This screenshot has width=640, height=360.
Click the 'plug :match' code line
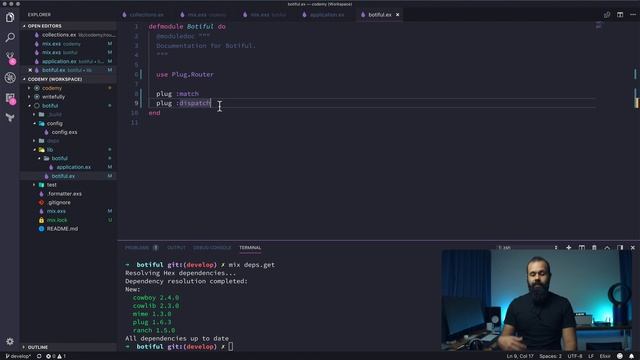pos(177,94)
